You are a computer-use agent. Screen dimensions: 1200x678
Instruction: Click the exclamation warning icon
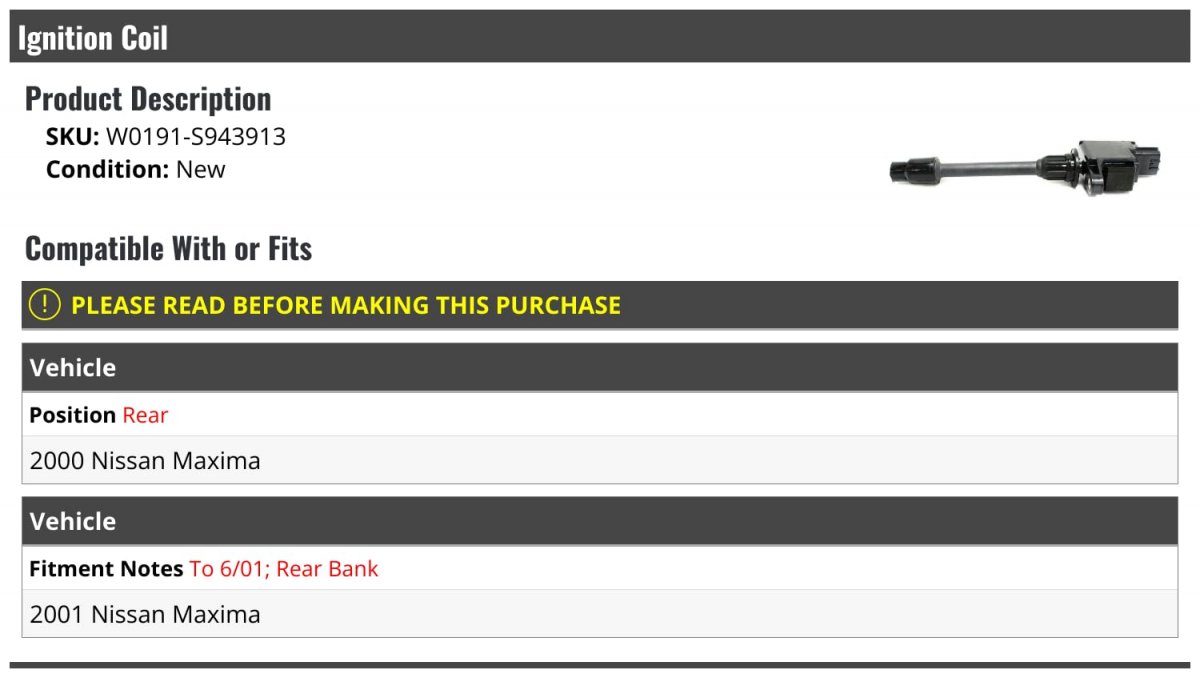44,305
